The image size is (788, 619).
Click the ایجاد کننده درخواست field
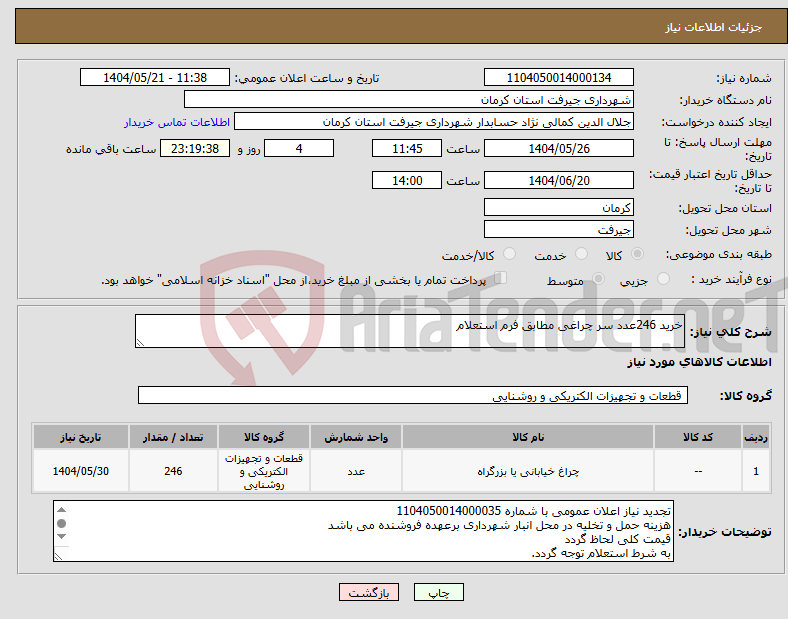(434, 122)
